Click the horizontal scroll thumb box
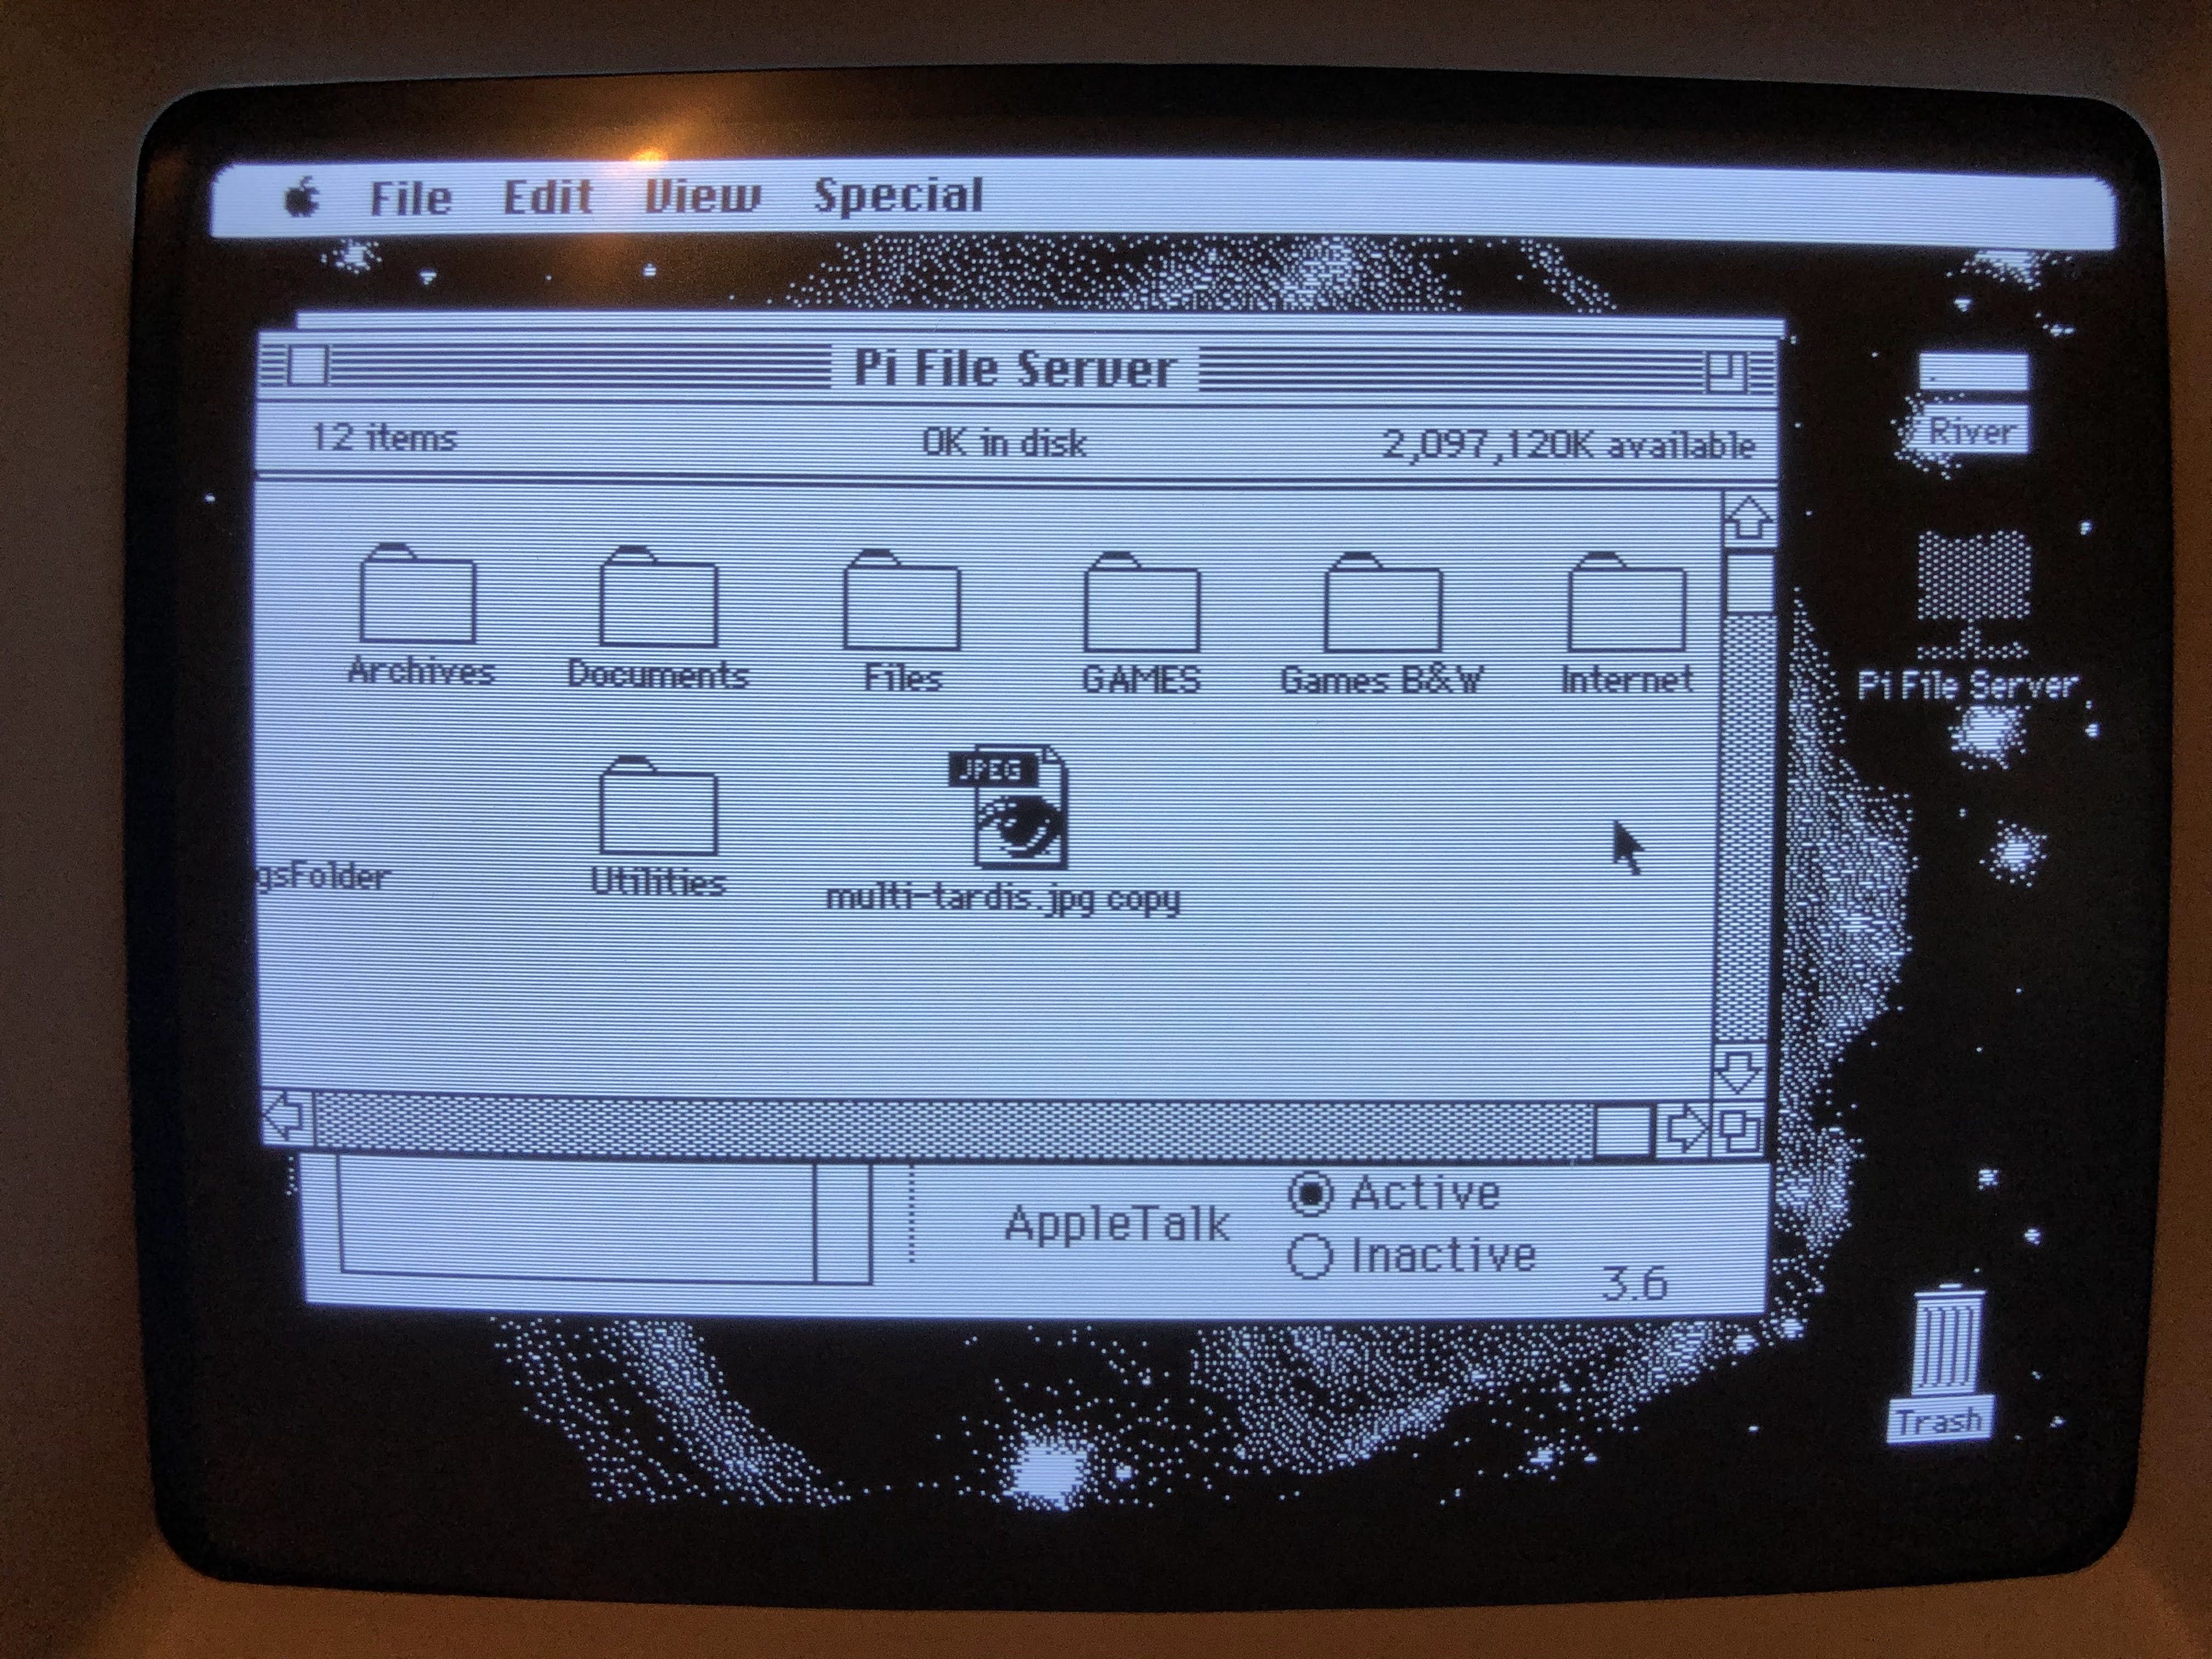This screenshot has width=2212, height=1659. coord(1623,1129)
